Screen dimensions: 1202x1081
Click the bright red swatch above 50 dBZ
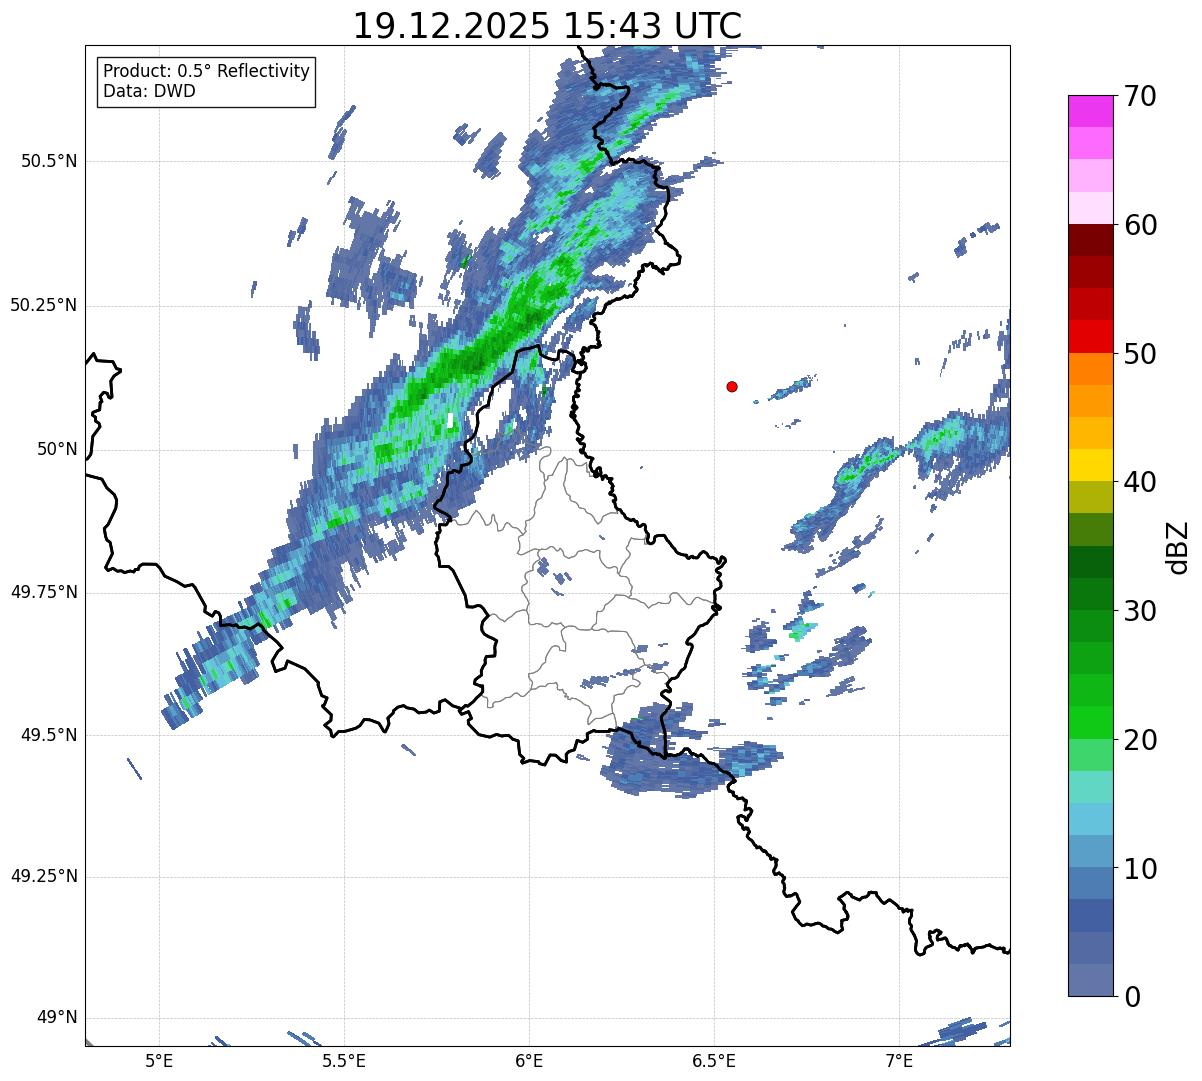click(1090, 337)
